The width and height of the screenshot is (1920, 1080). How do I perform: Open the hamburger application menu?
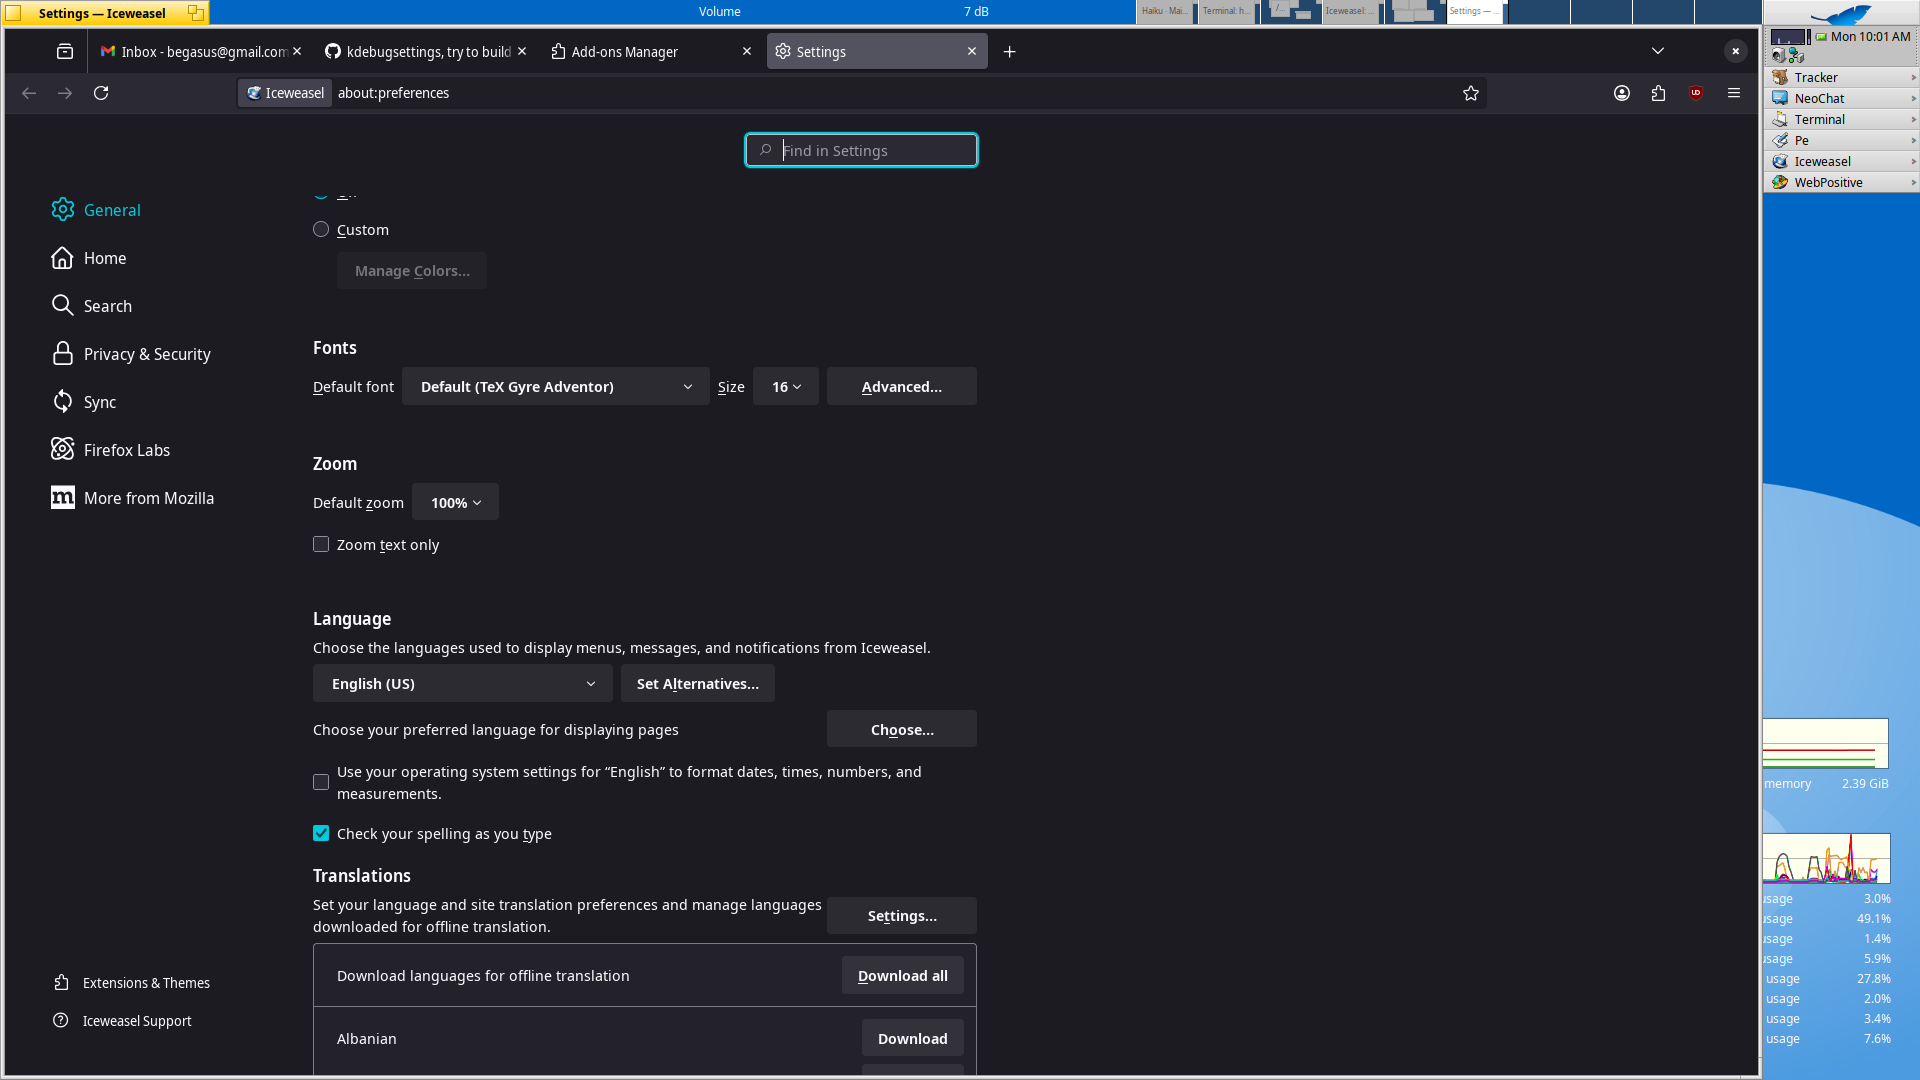pos(1733,93)
